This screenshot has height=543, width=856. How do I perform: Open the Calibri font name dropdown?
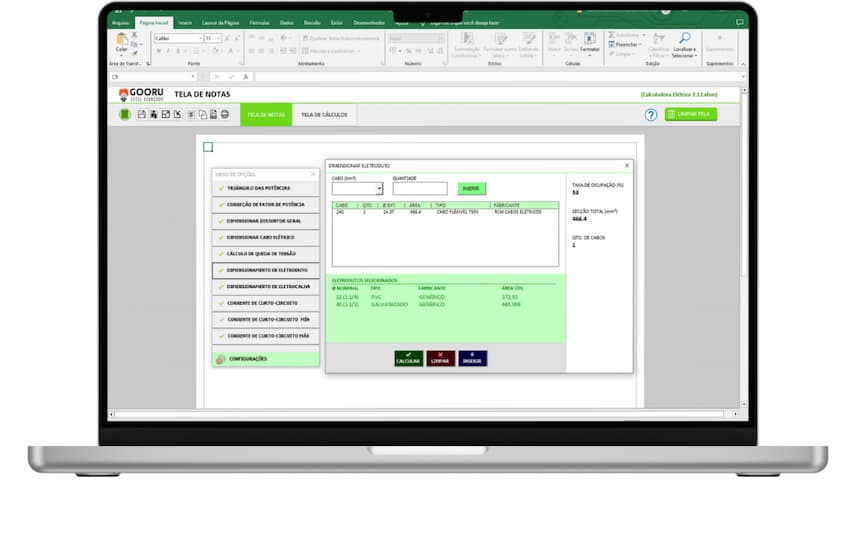(x=201, y=38)
